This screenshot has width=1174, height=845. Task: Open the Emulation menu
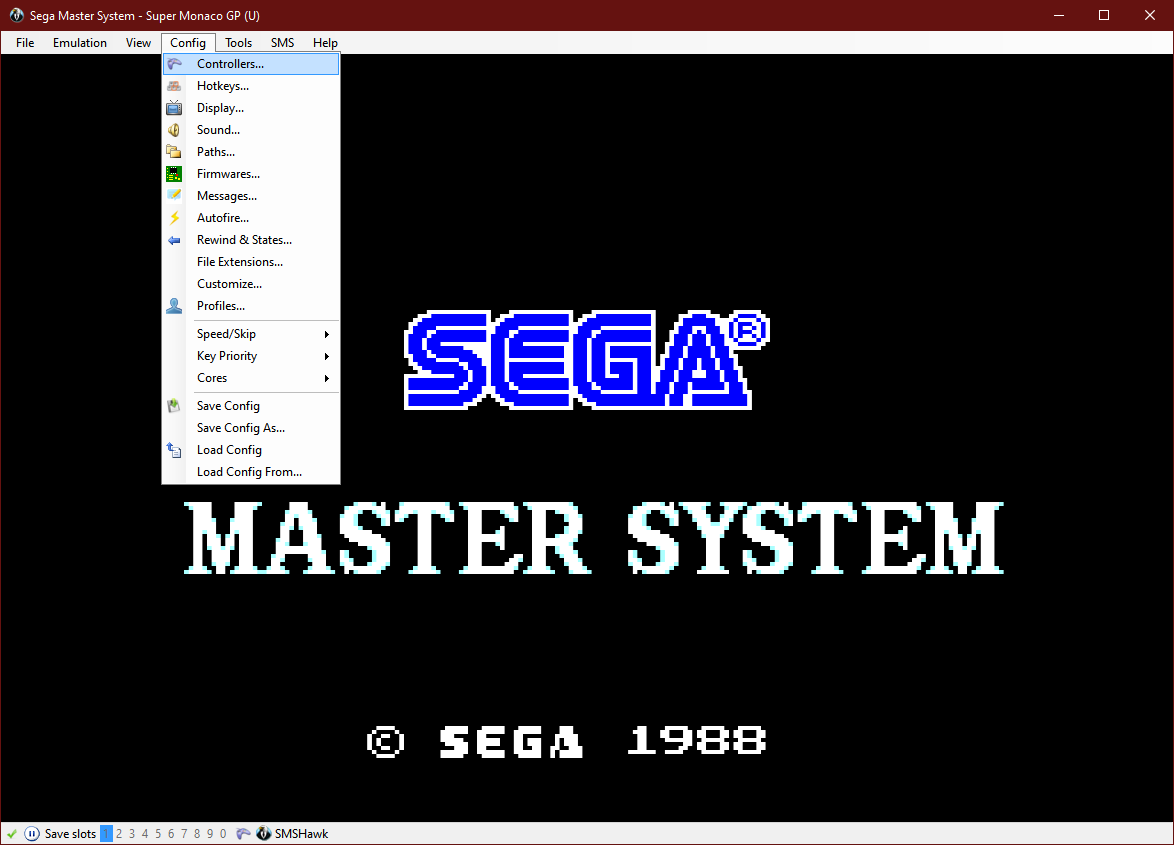80,43
